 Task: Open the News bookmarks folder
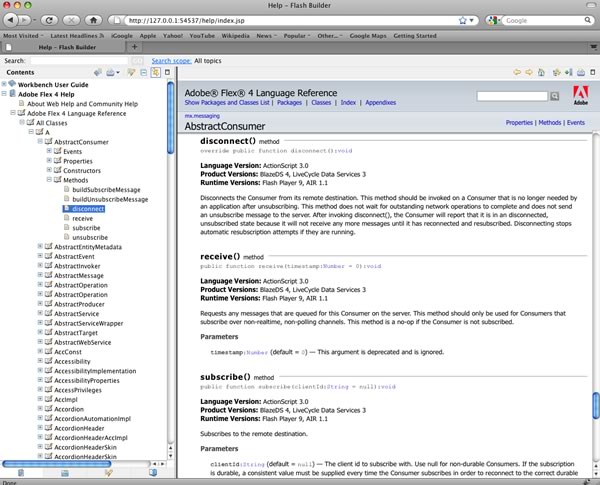pos(266,36)
